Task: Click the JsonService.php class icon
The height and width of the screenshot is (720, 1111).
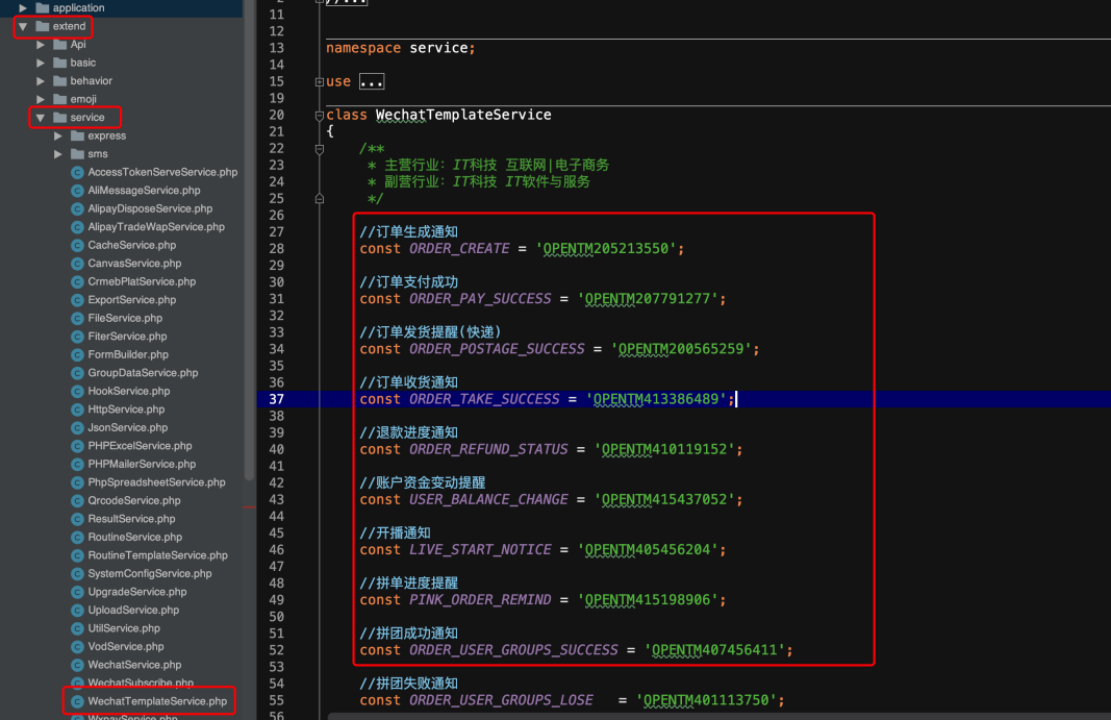Action: tap(77, 428)
